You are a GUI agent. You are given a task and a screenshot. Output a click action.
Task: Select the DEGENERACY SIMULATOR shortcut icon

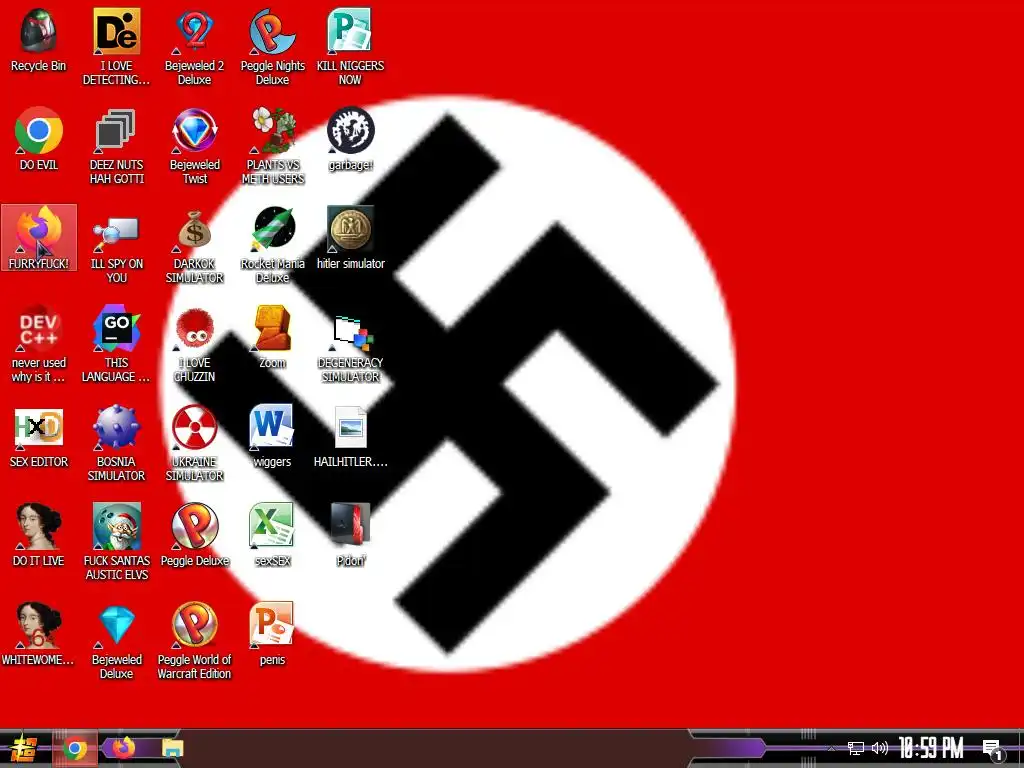[351, 332]
